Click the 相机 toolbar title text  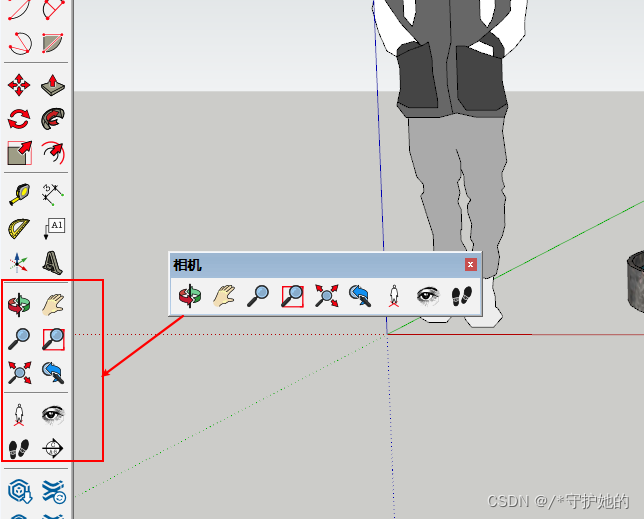[187, 265]
